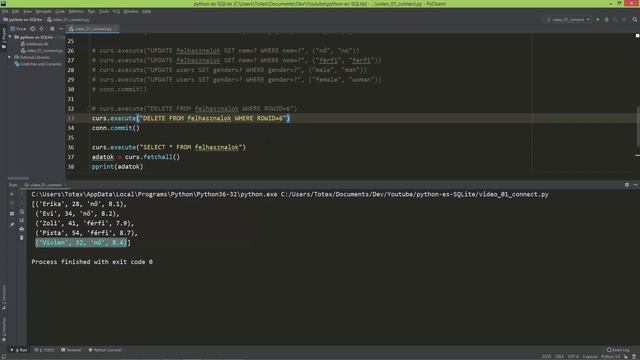Print console output with printer icon

[22, 229]
